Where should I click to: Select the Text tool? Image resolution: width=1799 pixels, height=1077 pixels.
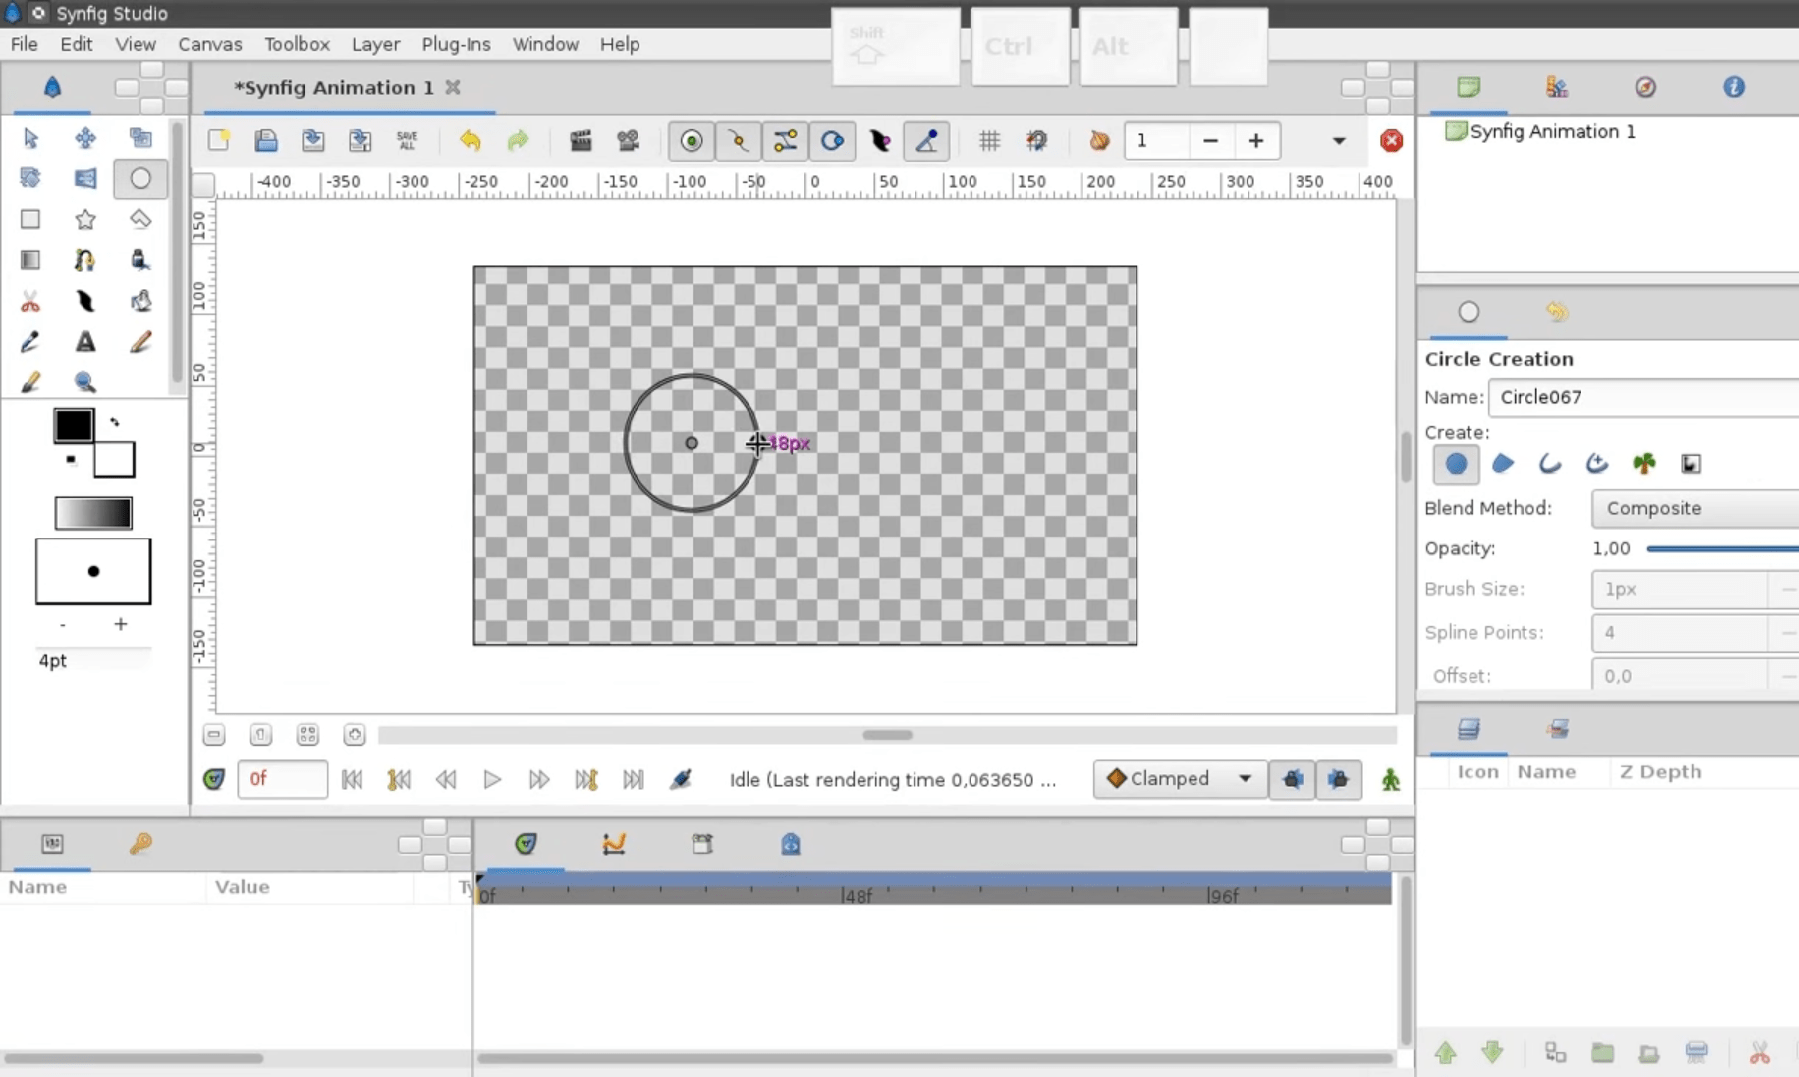point(85,342)
